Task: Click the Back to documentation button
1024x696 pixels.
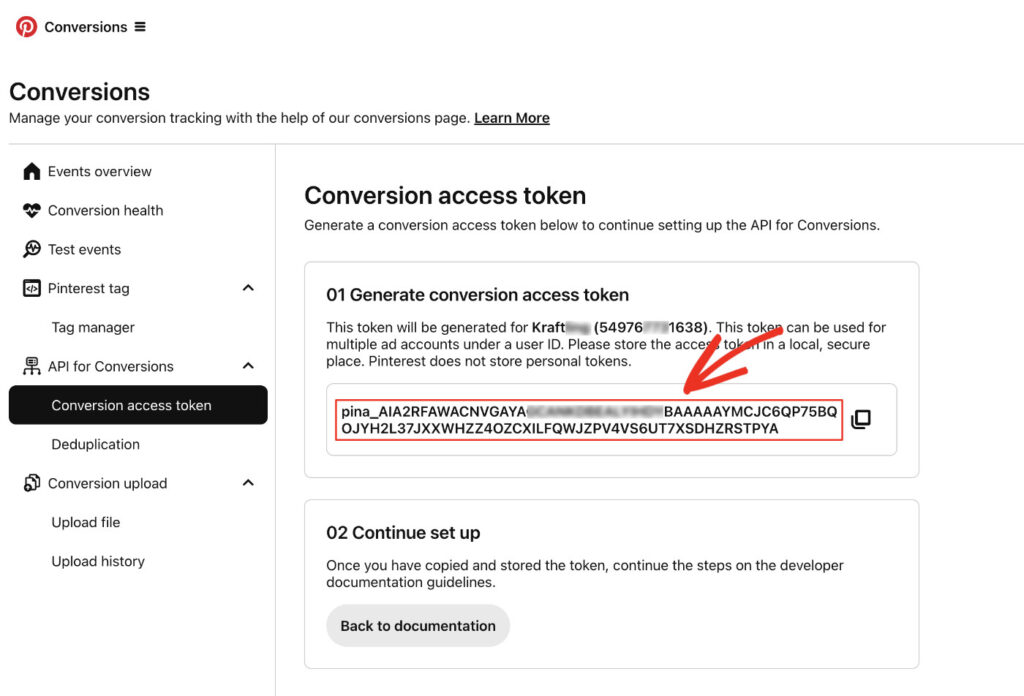Action: click(x=418, y=625)
